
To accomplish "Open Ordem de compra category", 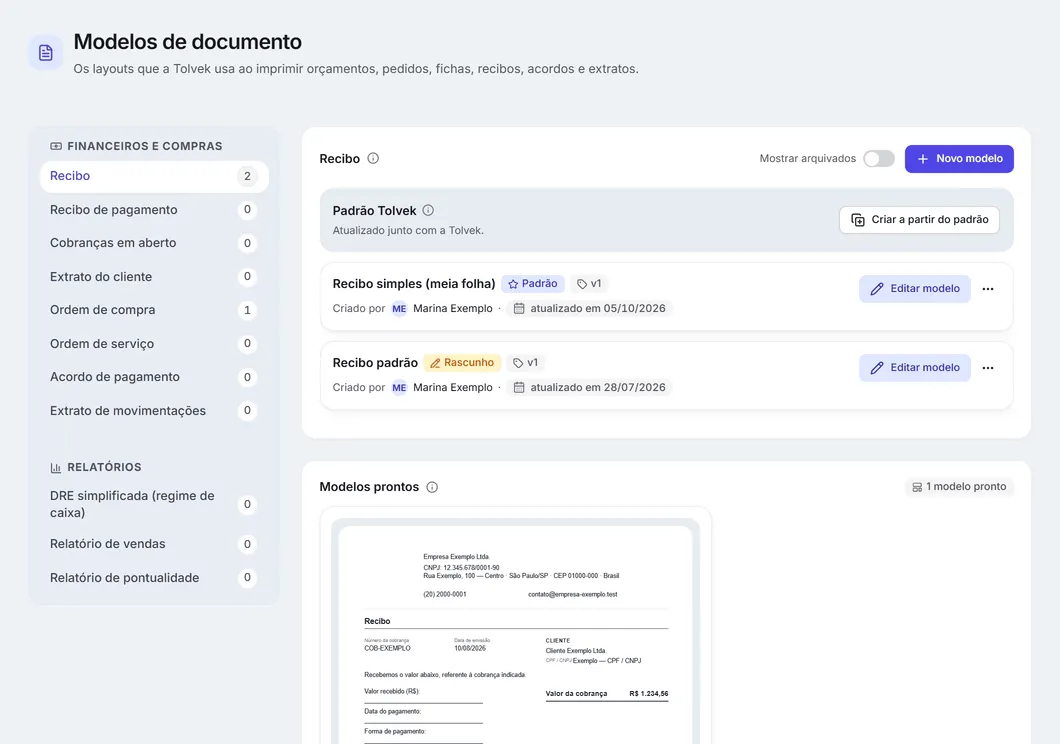I will pos(154,310).
